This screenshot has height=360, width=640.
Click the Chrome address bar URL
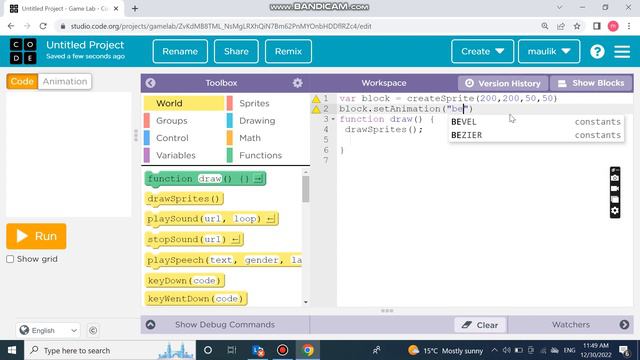coord(221,26)
